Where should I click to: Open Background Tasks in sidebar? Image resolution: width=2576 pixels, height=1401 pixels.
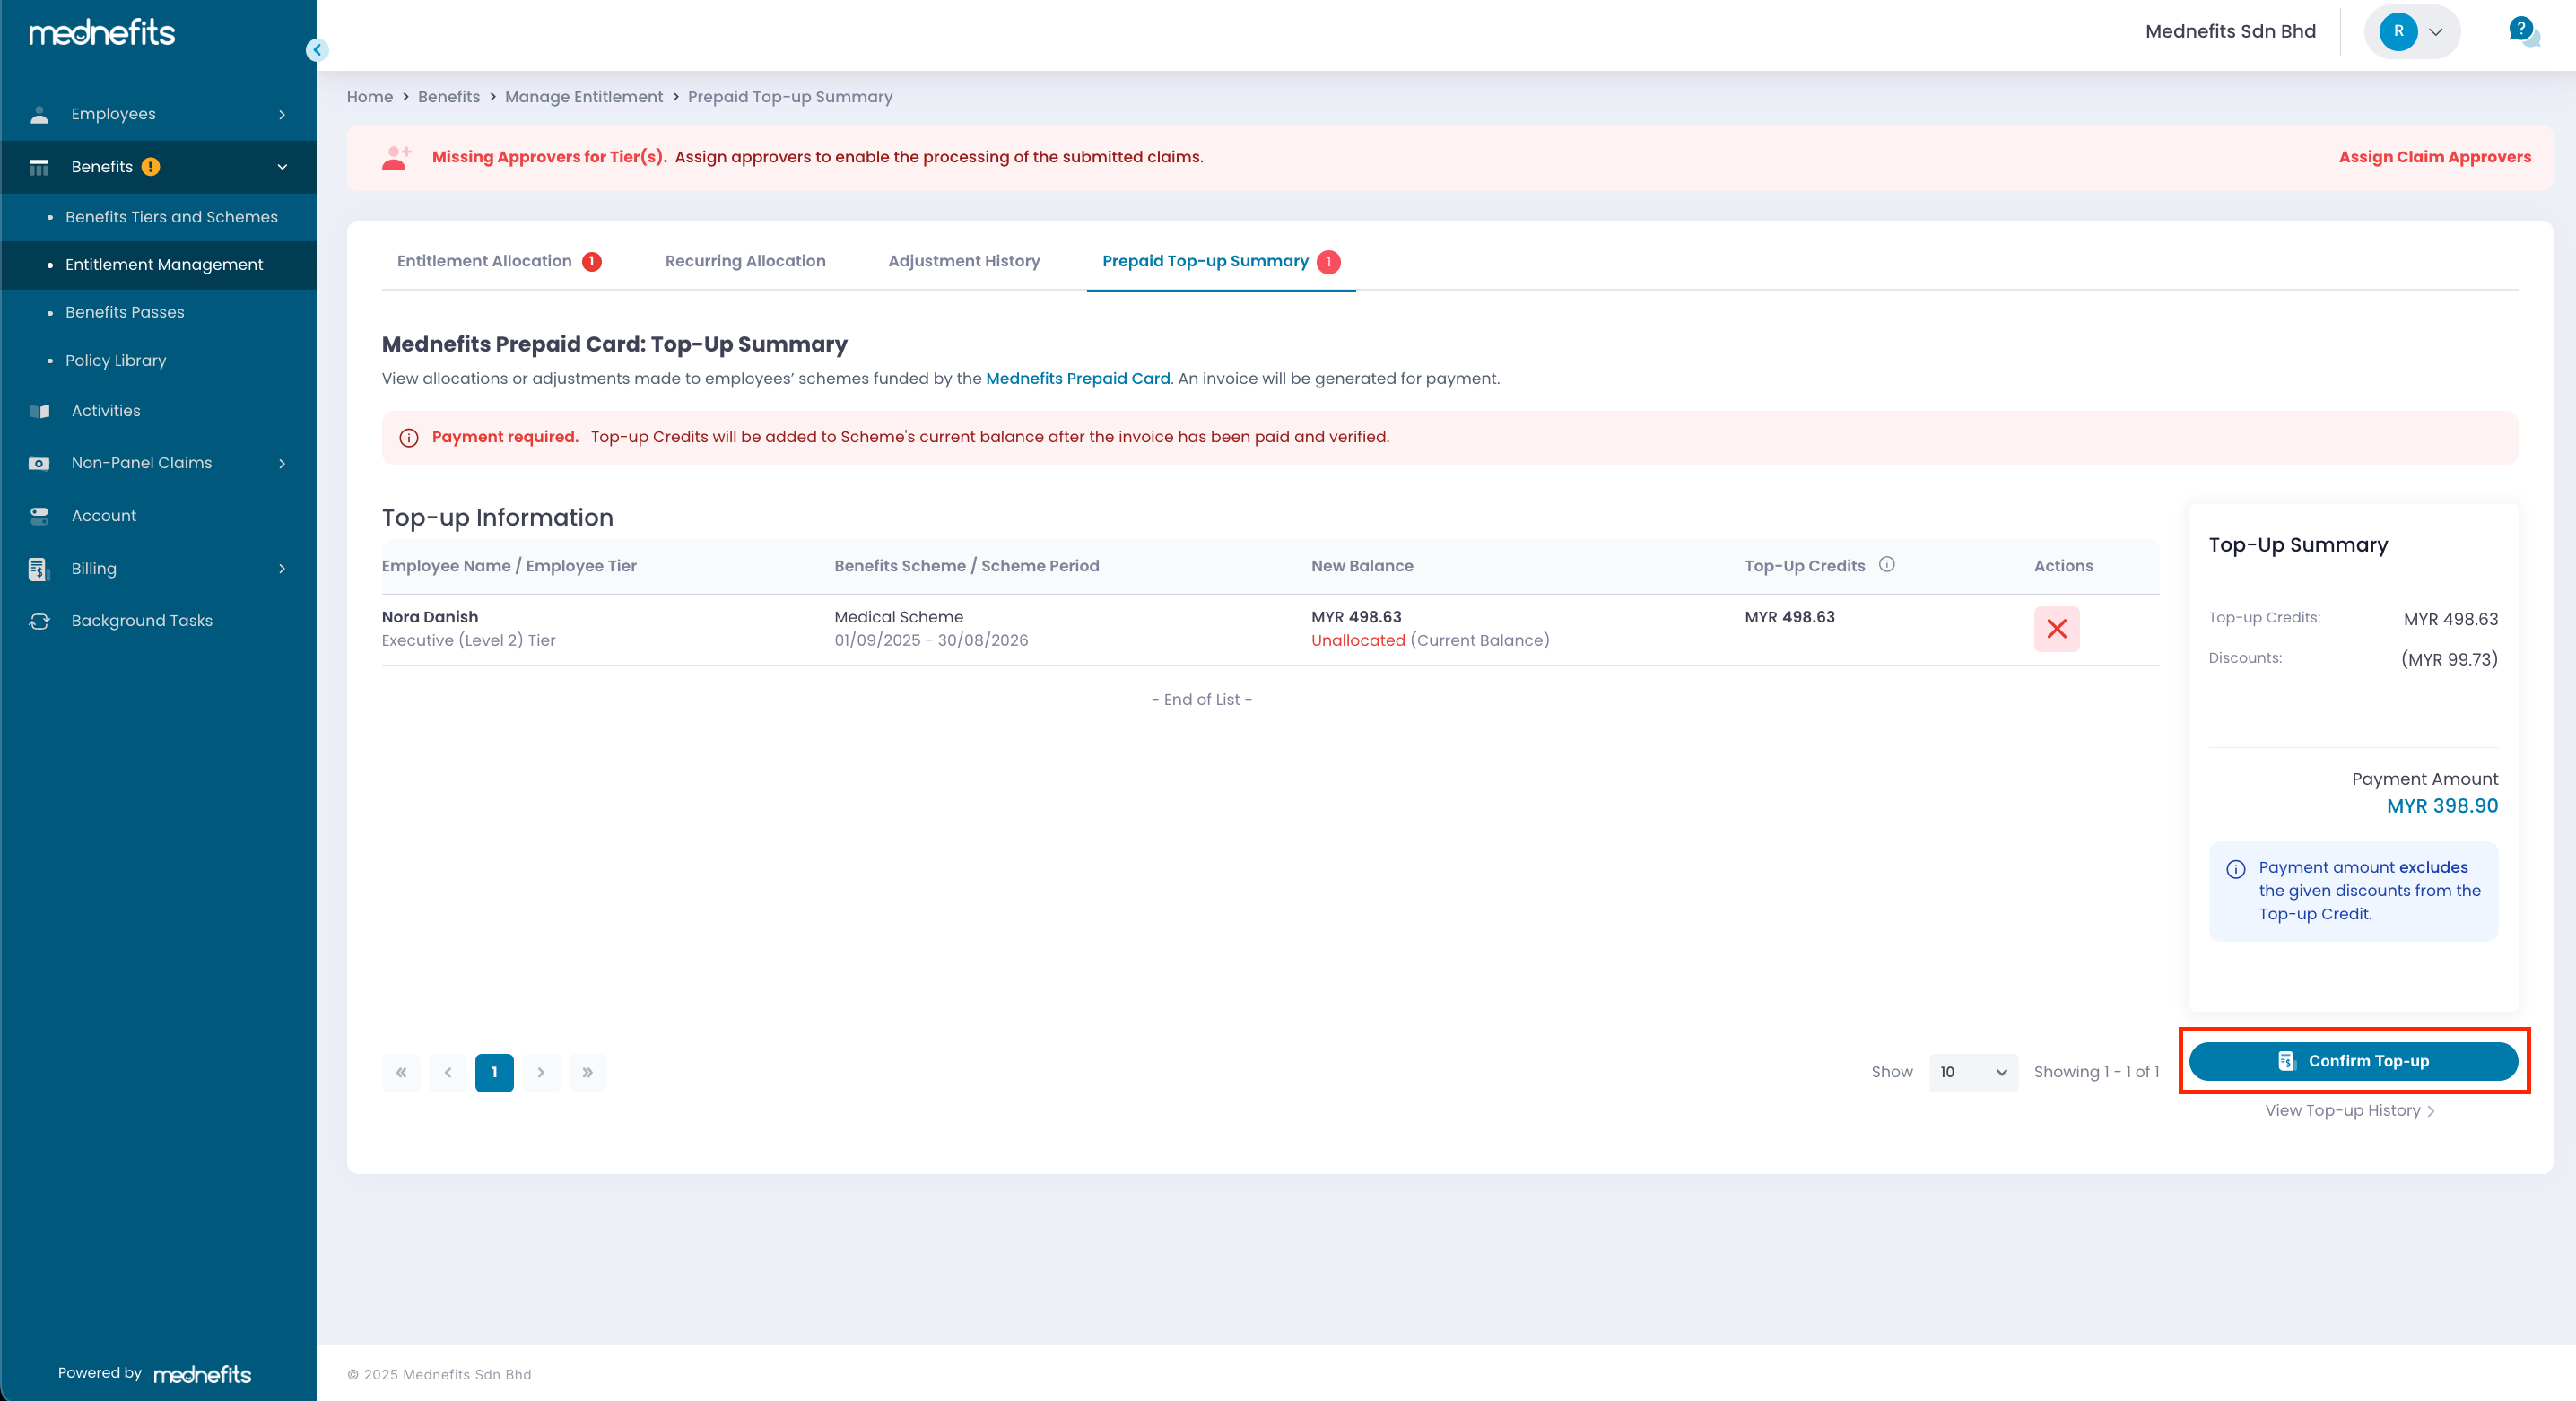pos(141,621)
